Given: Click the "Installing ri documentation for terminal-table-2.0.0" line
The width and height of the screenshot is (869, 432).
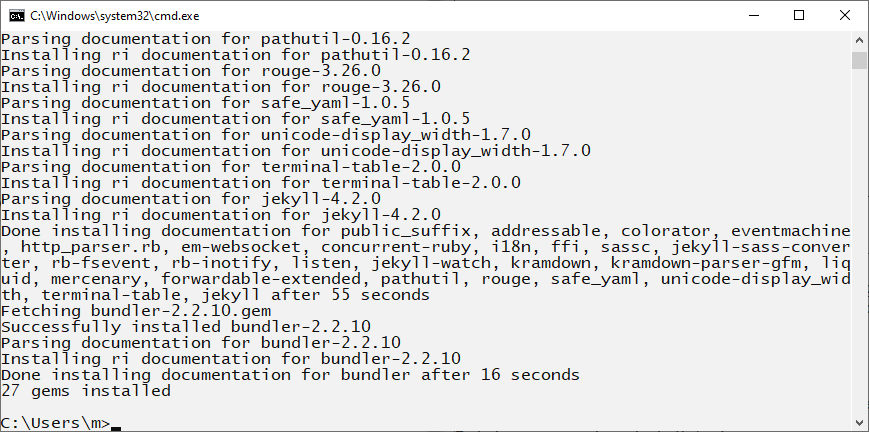Looking at the screenshot, I should tap(260, 183).
